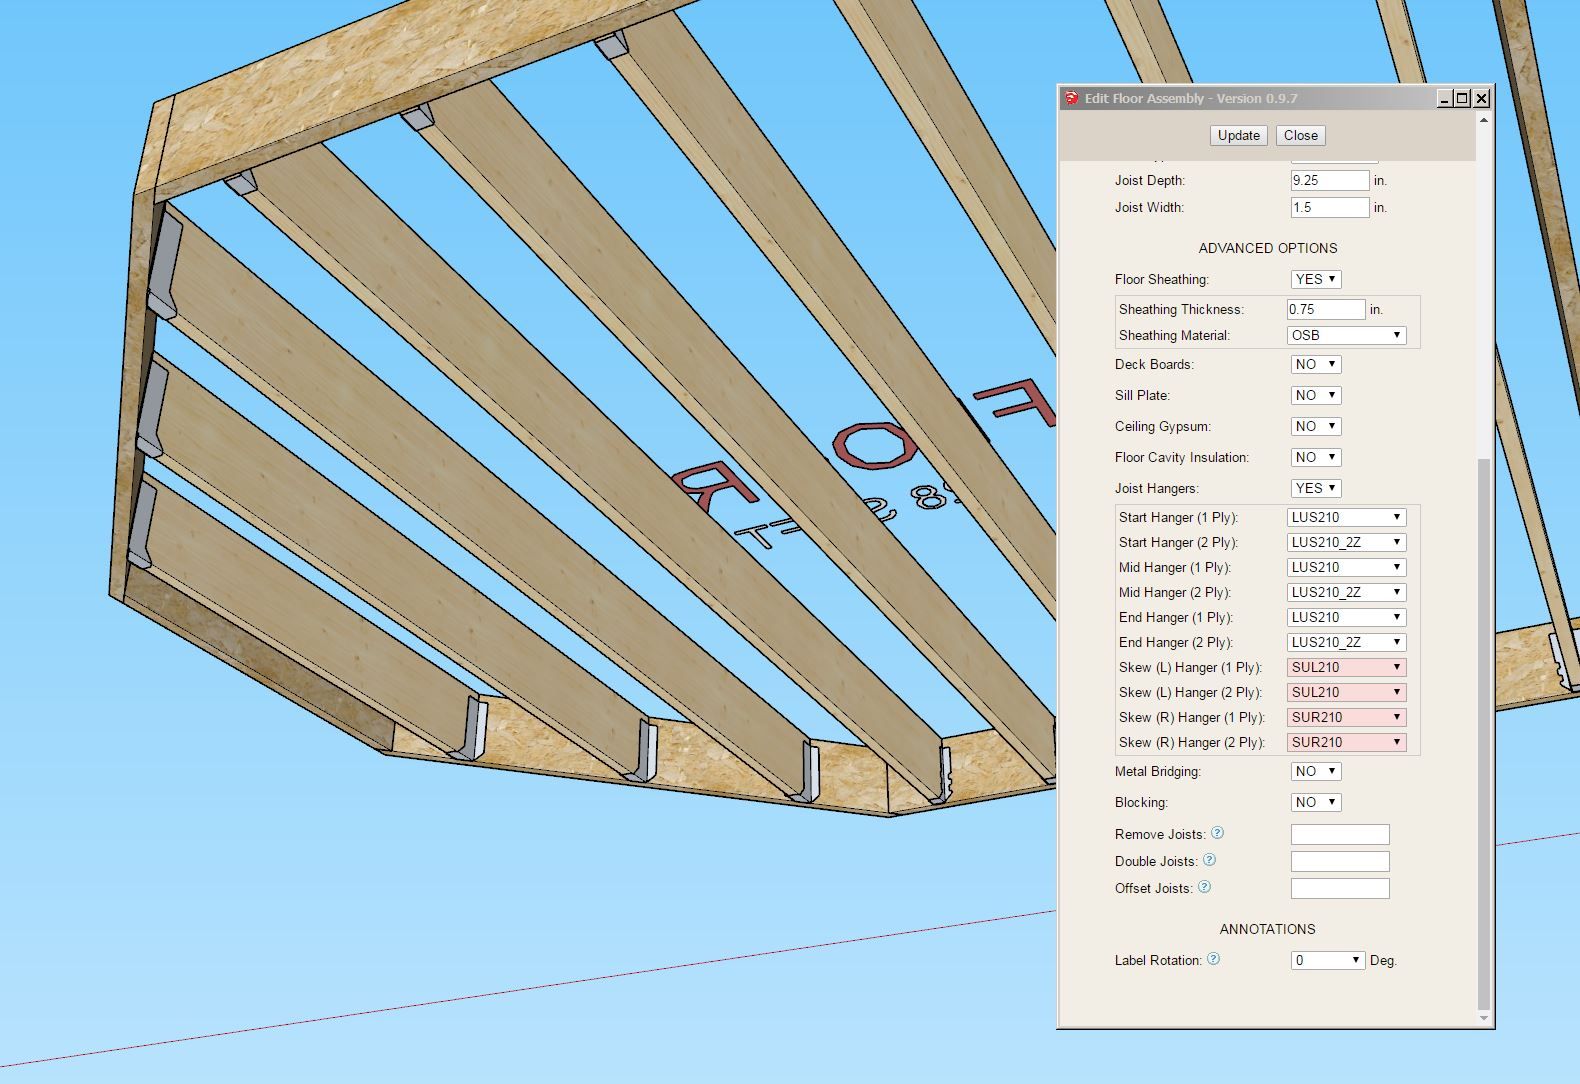Open the Start Hanger (1 Ply) dropdown
Viewport: 1580px width, 1084px height.
point(1347,517)
